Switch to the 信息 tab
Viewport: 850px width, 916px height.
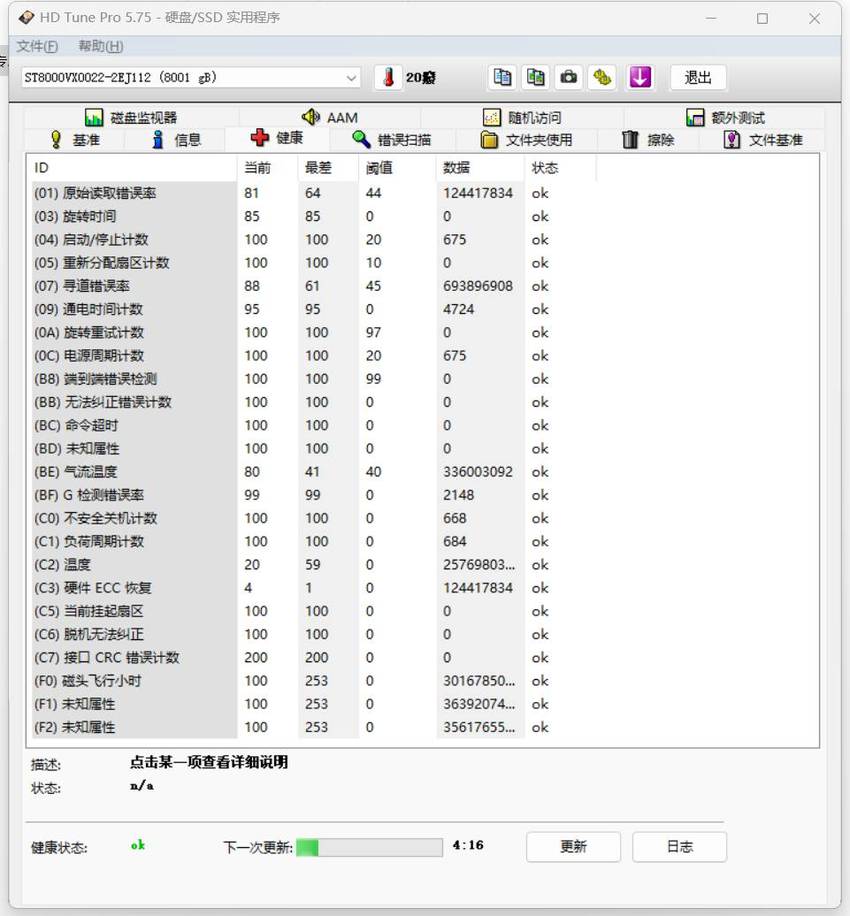tap(175, 140)
